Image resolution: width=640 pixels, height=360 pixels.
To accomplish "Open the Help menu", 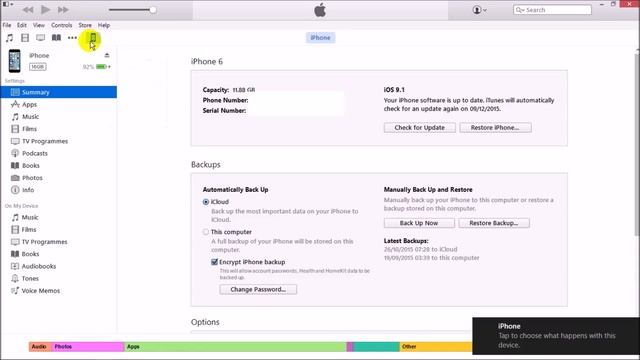I will point(104,25).
